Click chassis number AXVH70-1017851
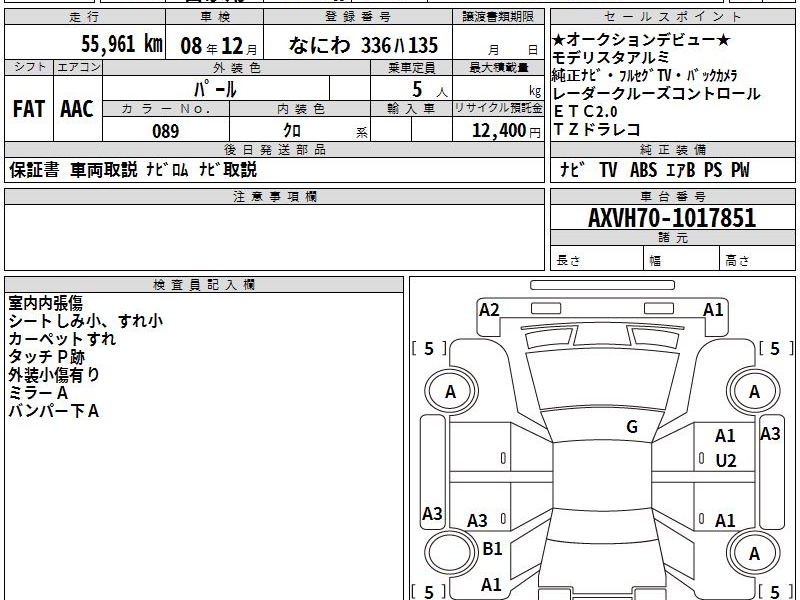This screenshot has width=800, height=600. tap(672, 218)
